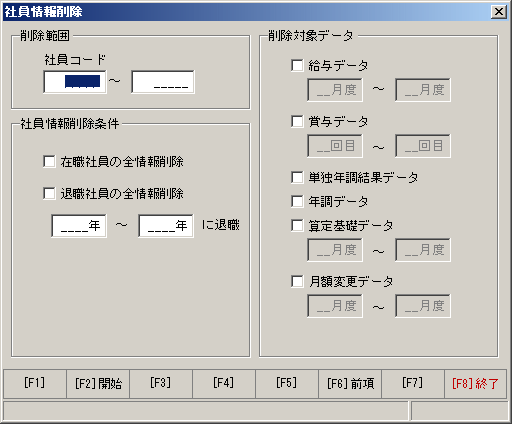Image resolution: width=512 pixels, height=424 pixels.
Task: Click the 社員コード label
Action: click(x=75, y=60)
